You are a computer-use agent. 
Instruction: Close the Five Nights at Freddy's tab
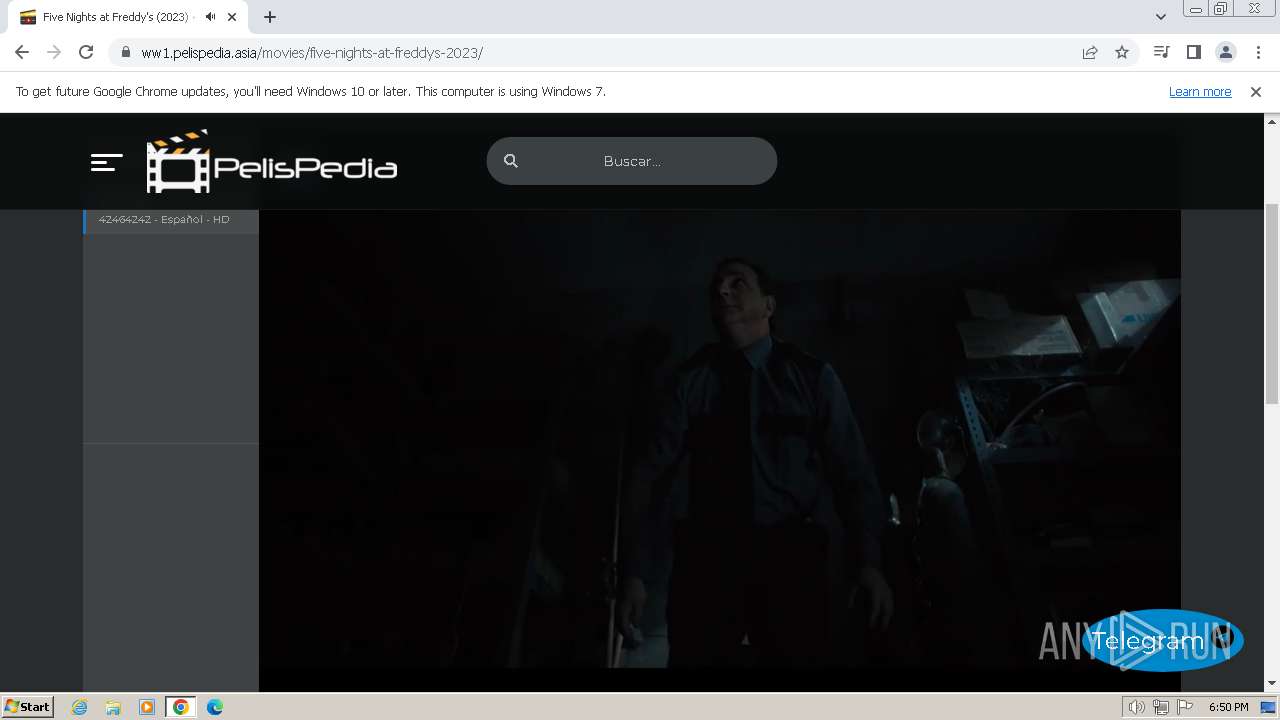point(232,17)
